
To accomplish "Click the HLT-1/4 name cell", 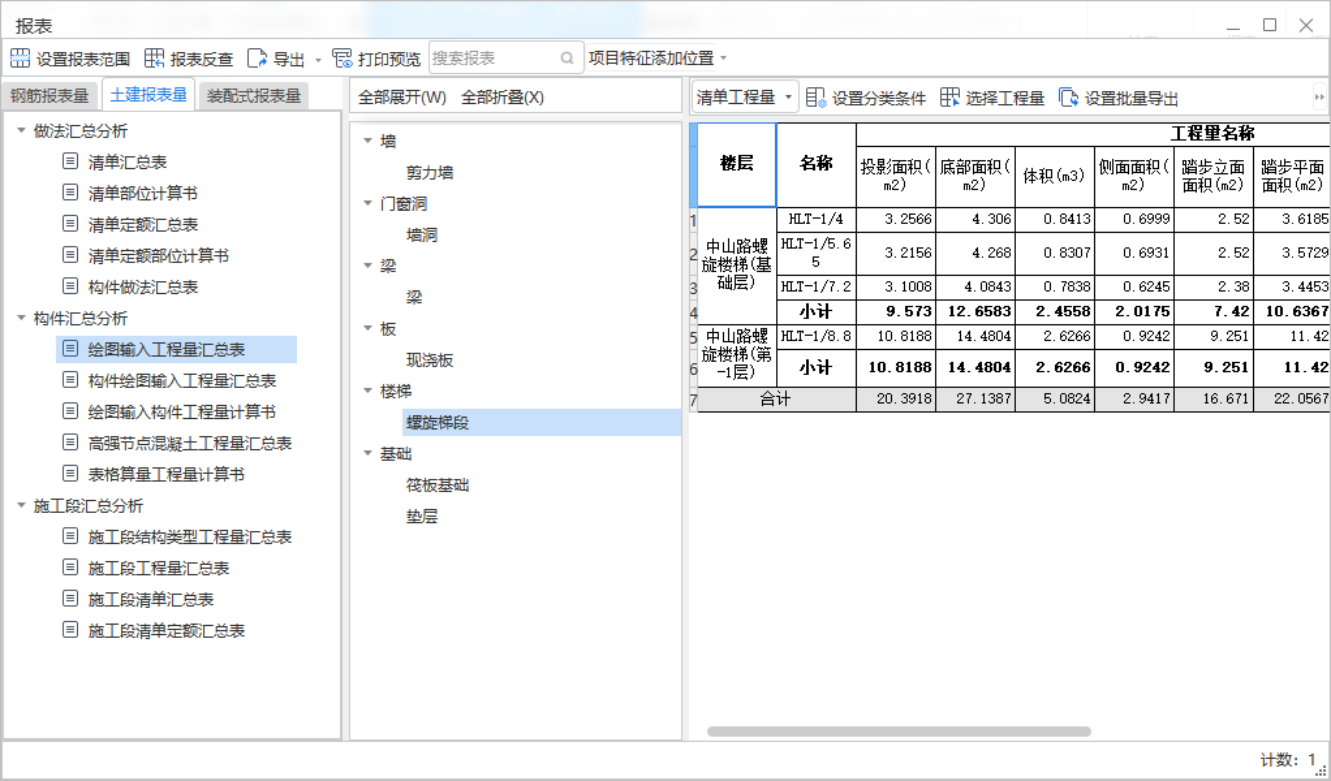I will pyautogui.click(x=816, y=219).
